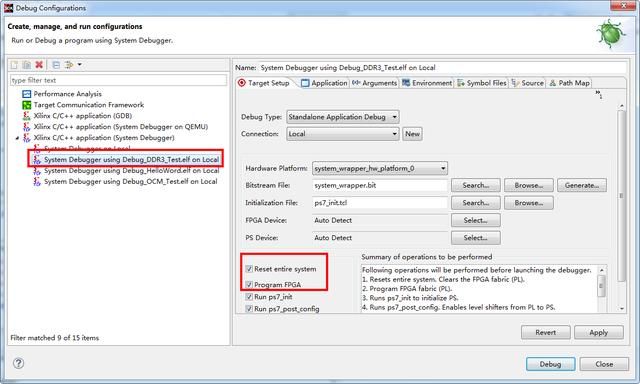Click the Debug Configurations title bar icon
Viewport: 640px width, 384px height.
click(x=8, y=8)
